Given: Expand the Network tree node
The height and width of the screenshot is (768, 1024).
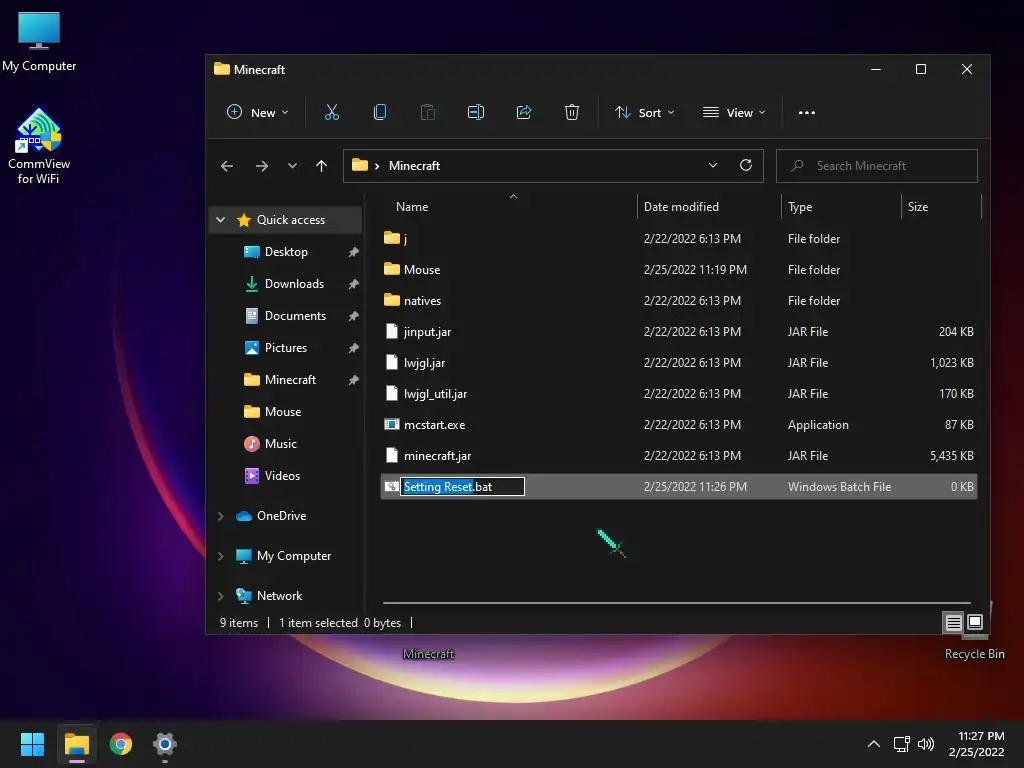Looking at the screenshot, I should tap(221, 596).
